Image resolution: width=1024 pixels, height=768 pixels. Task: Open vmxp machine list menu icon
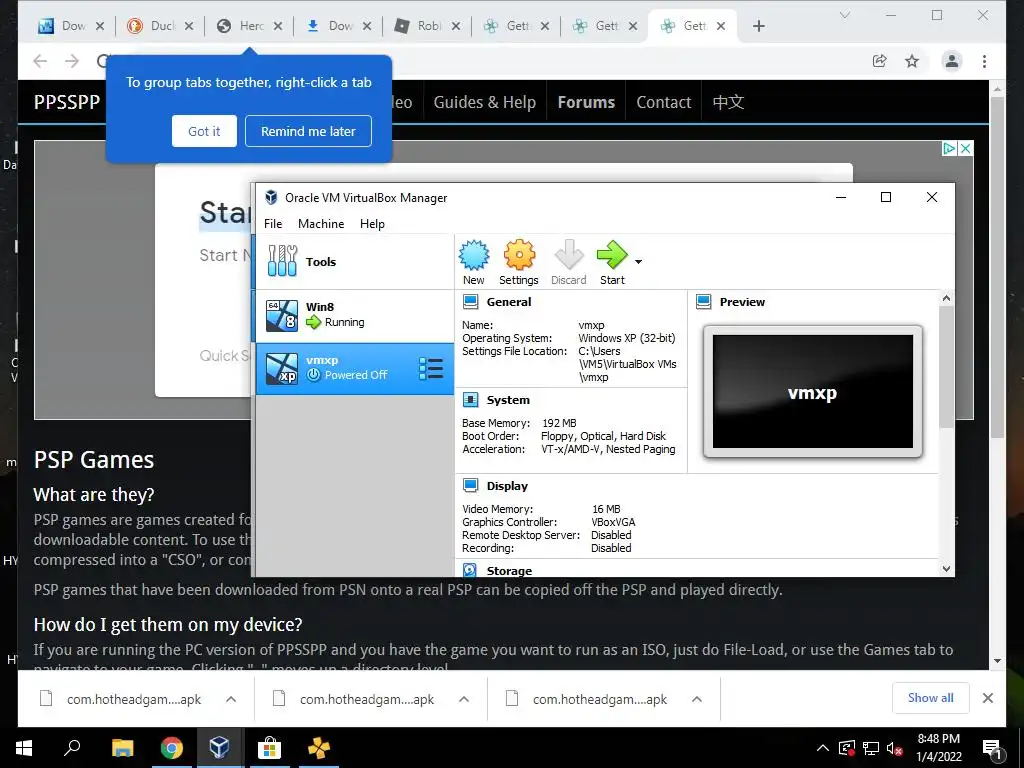coord(431,368)
